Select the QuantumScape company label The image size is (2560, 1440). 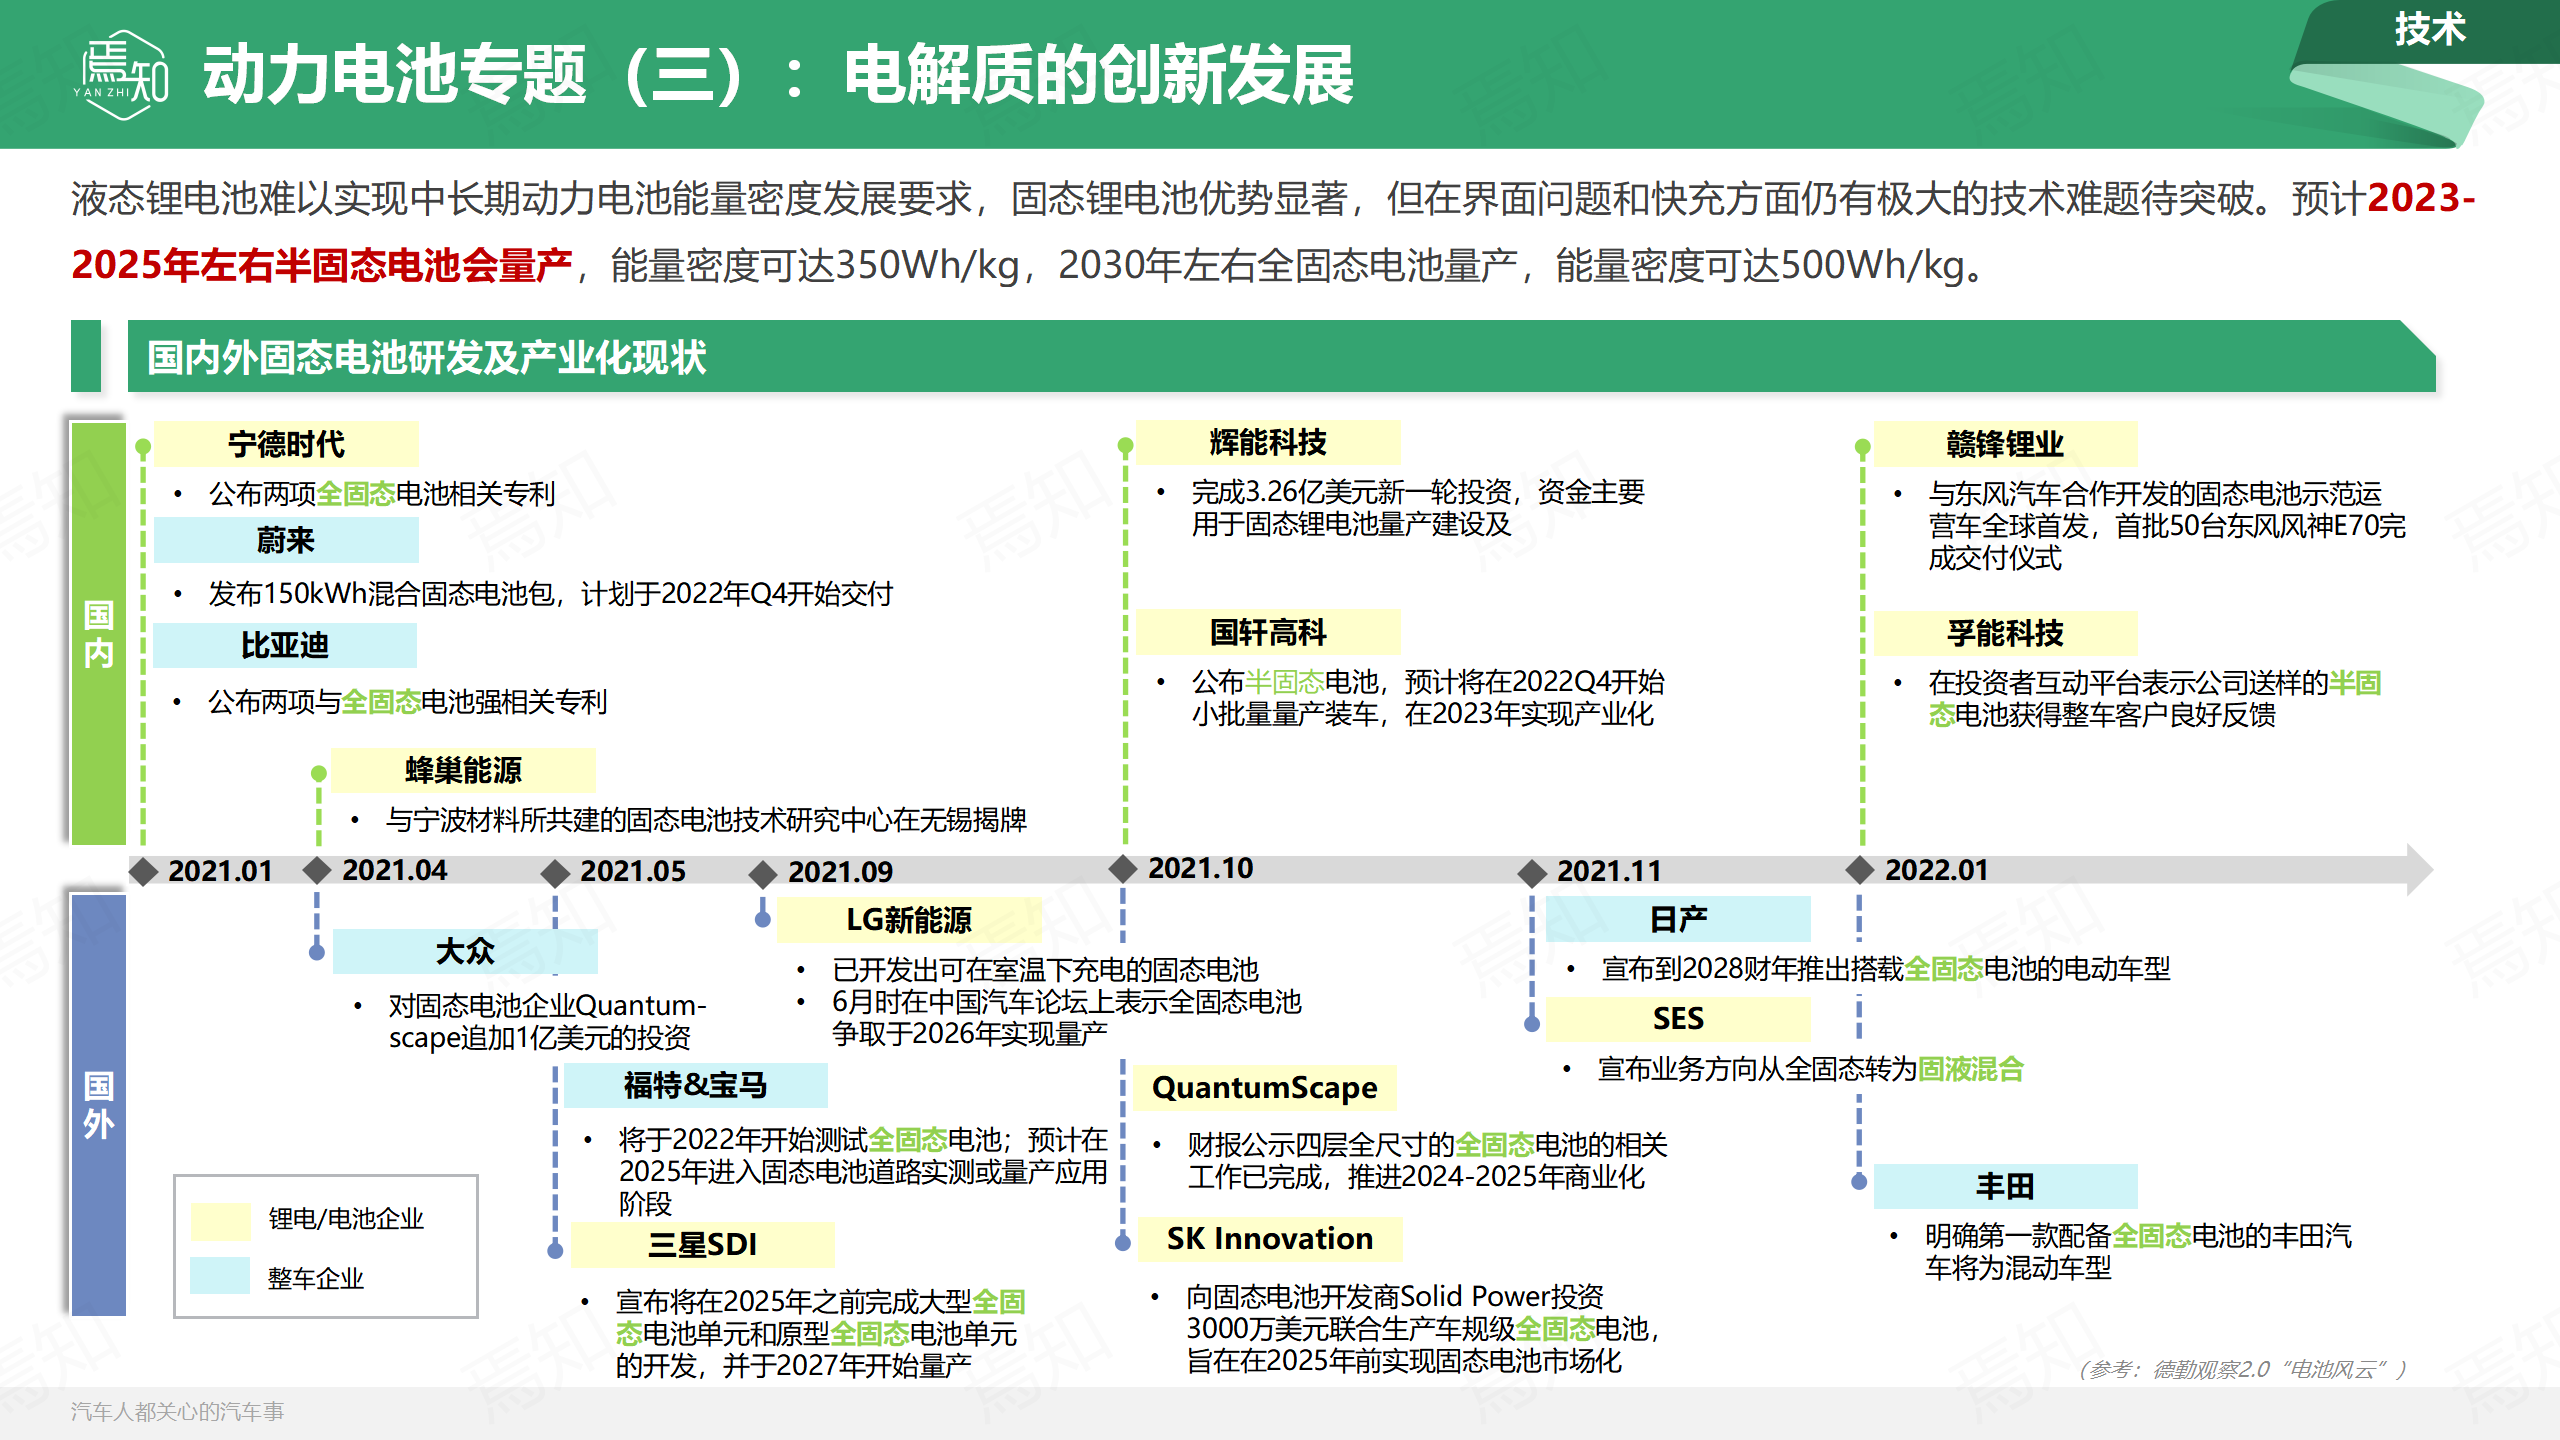tap(1265, 1088)
